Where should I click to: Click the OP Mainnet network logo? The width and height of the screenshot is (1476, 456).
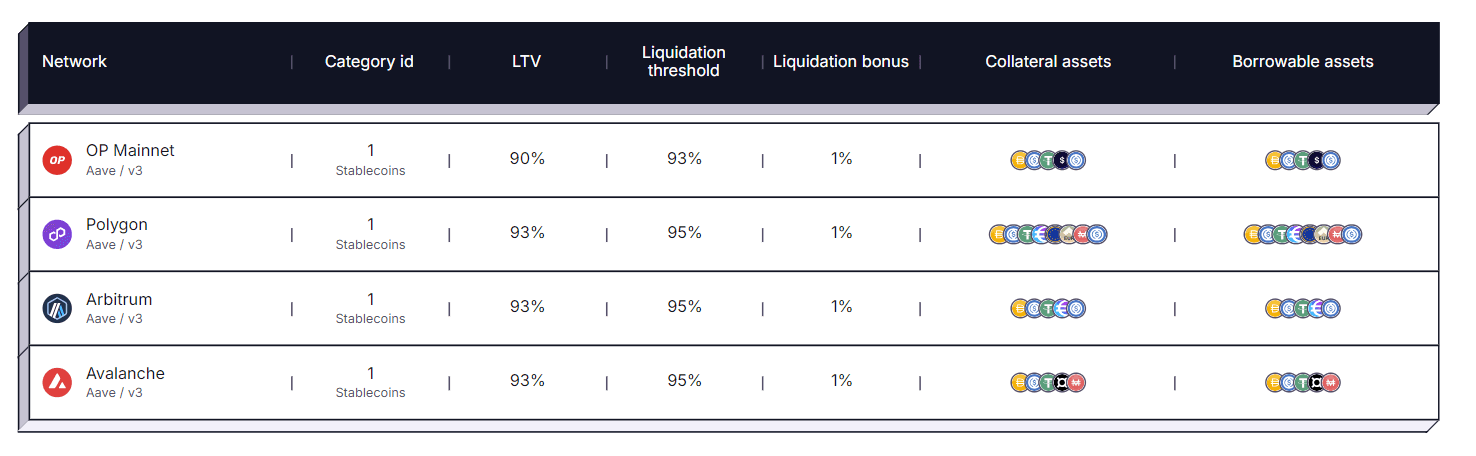coord(57,160)
